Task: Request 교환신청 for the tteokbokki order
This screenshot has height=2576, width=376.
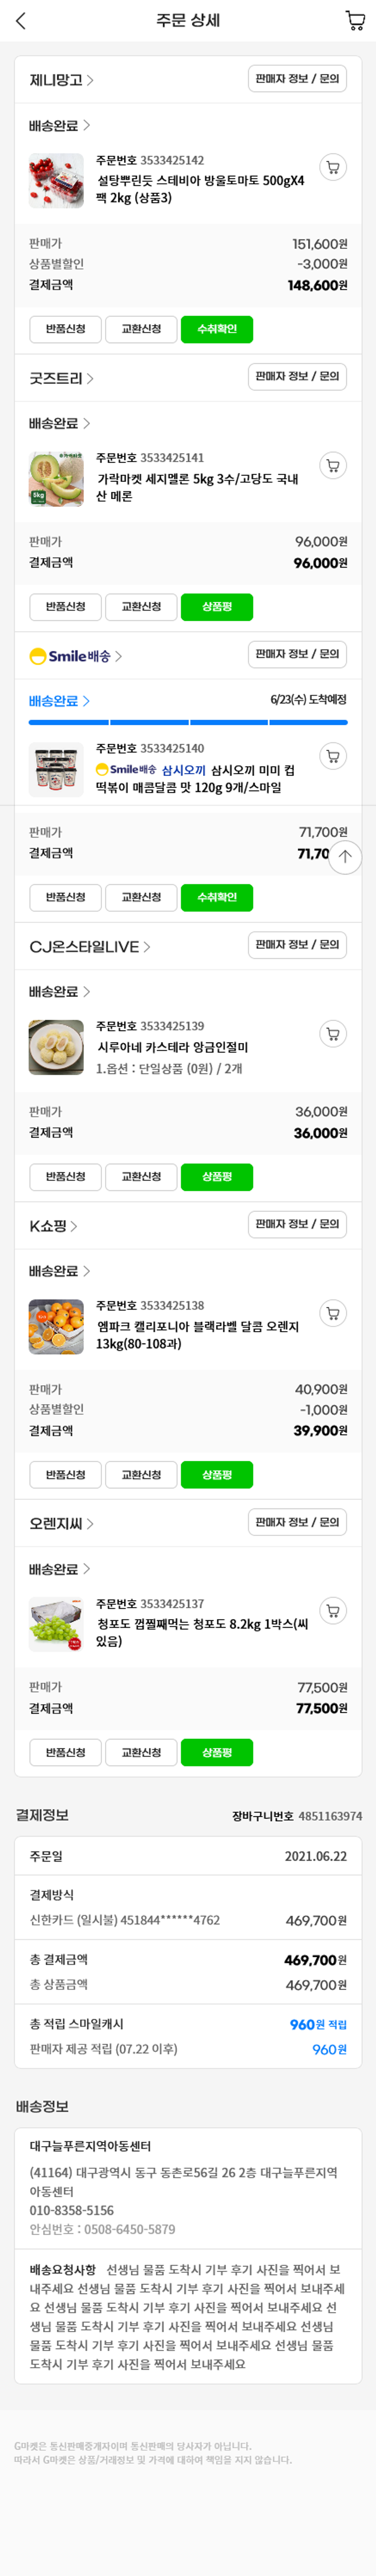Action: tap(141, 897)
